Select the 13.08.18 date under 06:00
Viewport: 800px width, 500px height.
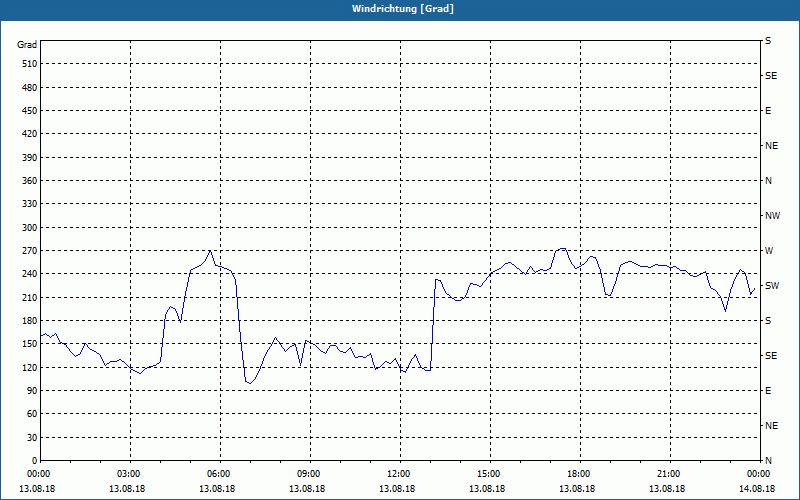[x=217, y=489]
